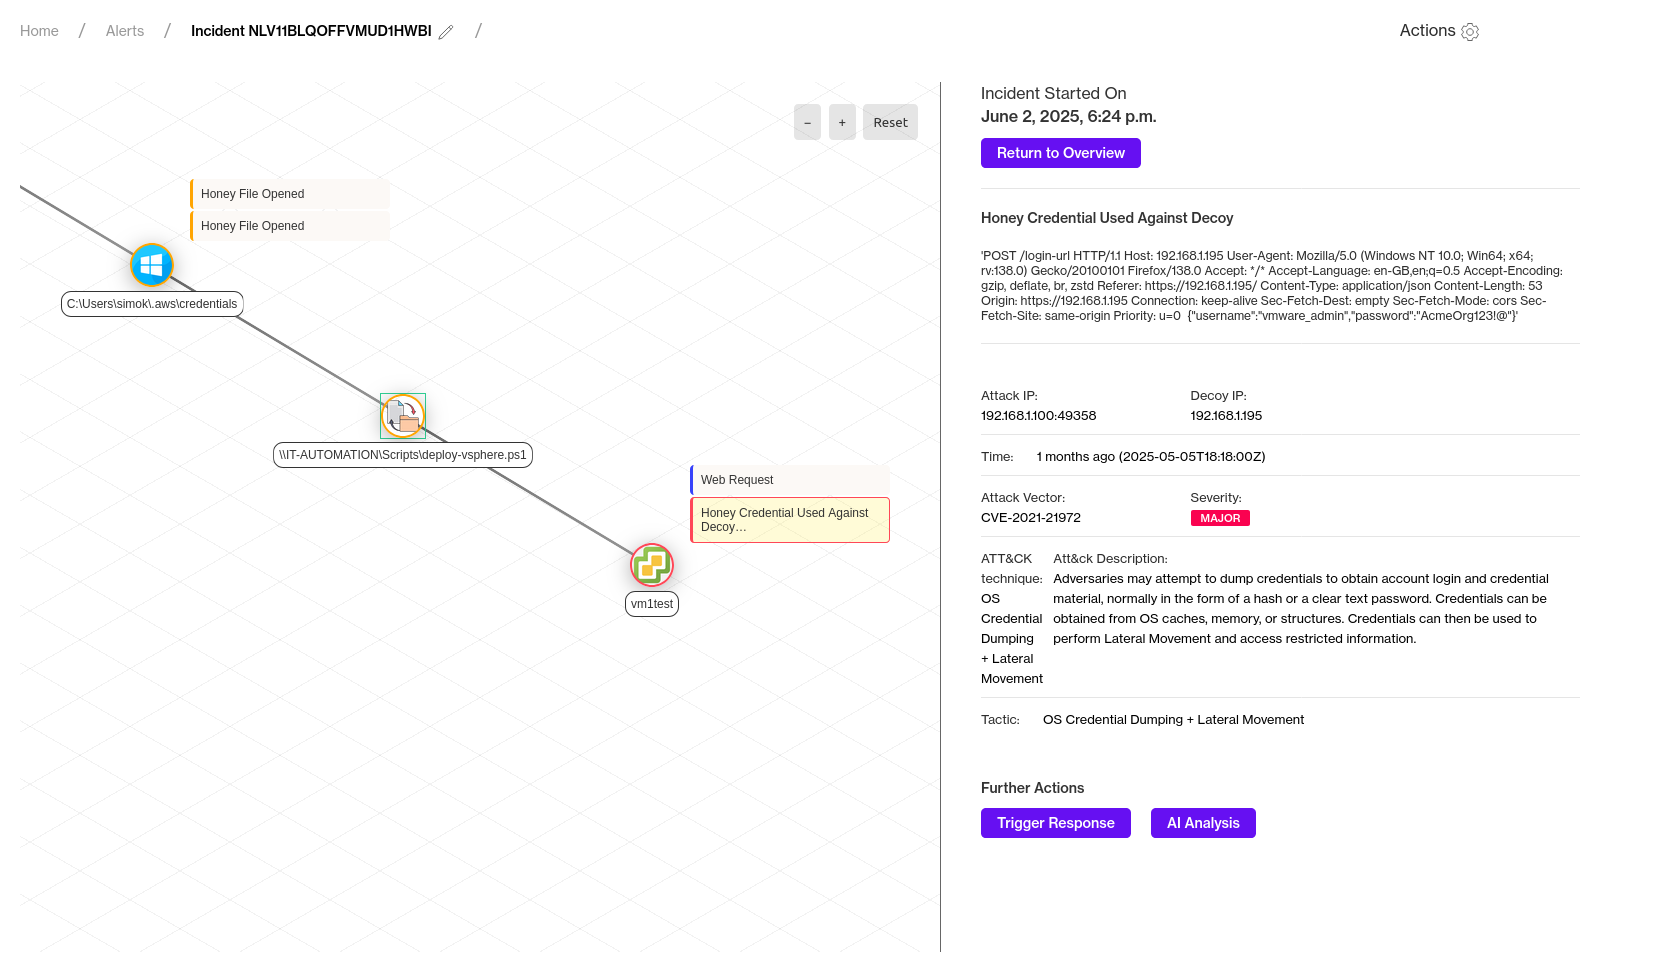The width and height of the screenshot is (1680, 963).
Task: Click the deploy-vsphere.ps1 script node icon
Action: 402,415
